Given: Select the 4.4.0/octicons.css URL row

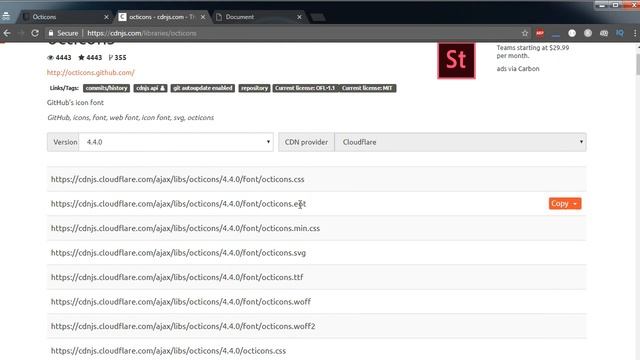Looking at the screenshot, I should tap(316, 349).
